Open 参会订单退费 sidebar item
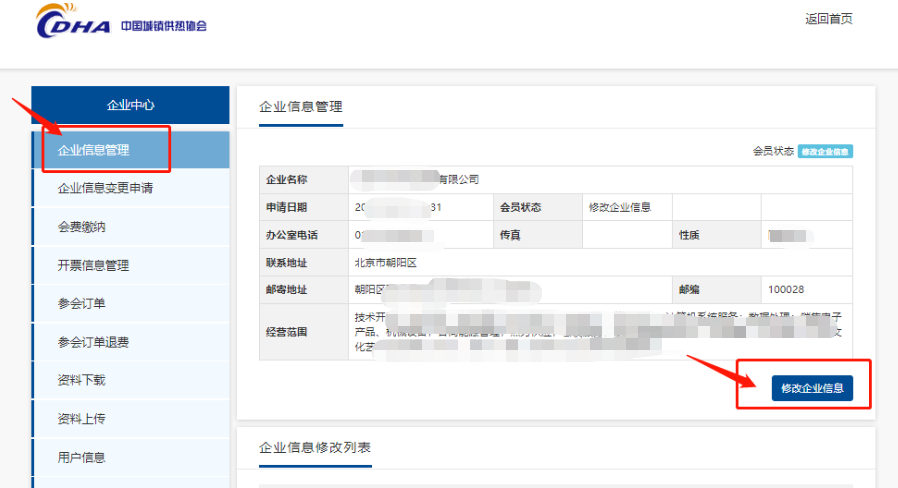 (131, 342)
